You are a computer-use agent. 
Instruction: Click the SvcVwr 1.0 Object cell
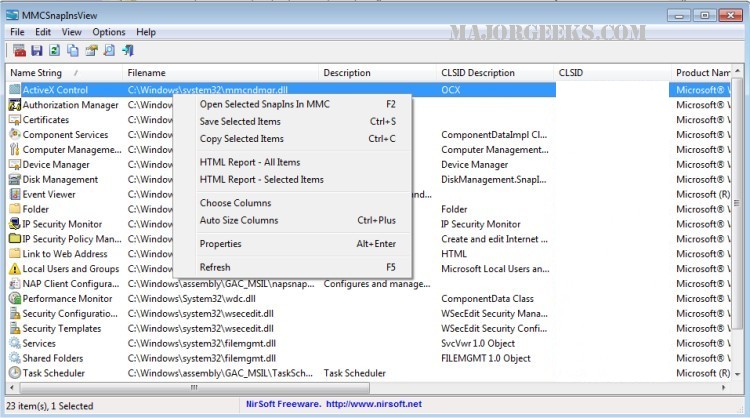pyautogui.click(x=478, y=343)
